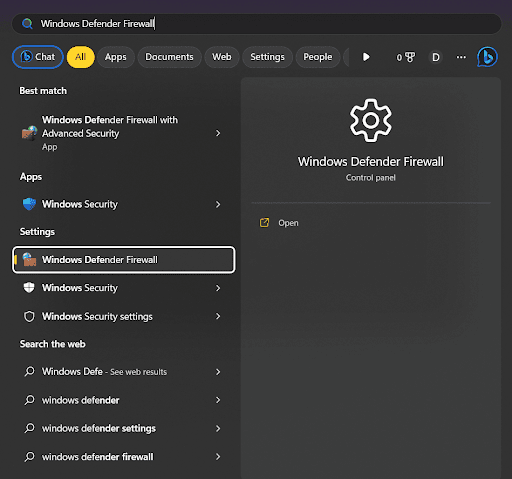Click magnifier icon beside 'windows defender firewall'

(x=29, y=456)
